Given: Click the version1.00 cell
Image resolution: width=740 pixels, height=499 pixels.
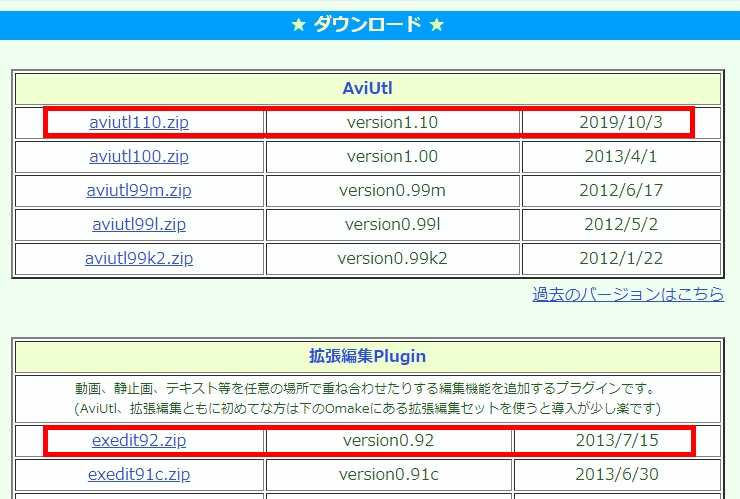Looking at the screenshot, I should (392, 157).
